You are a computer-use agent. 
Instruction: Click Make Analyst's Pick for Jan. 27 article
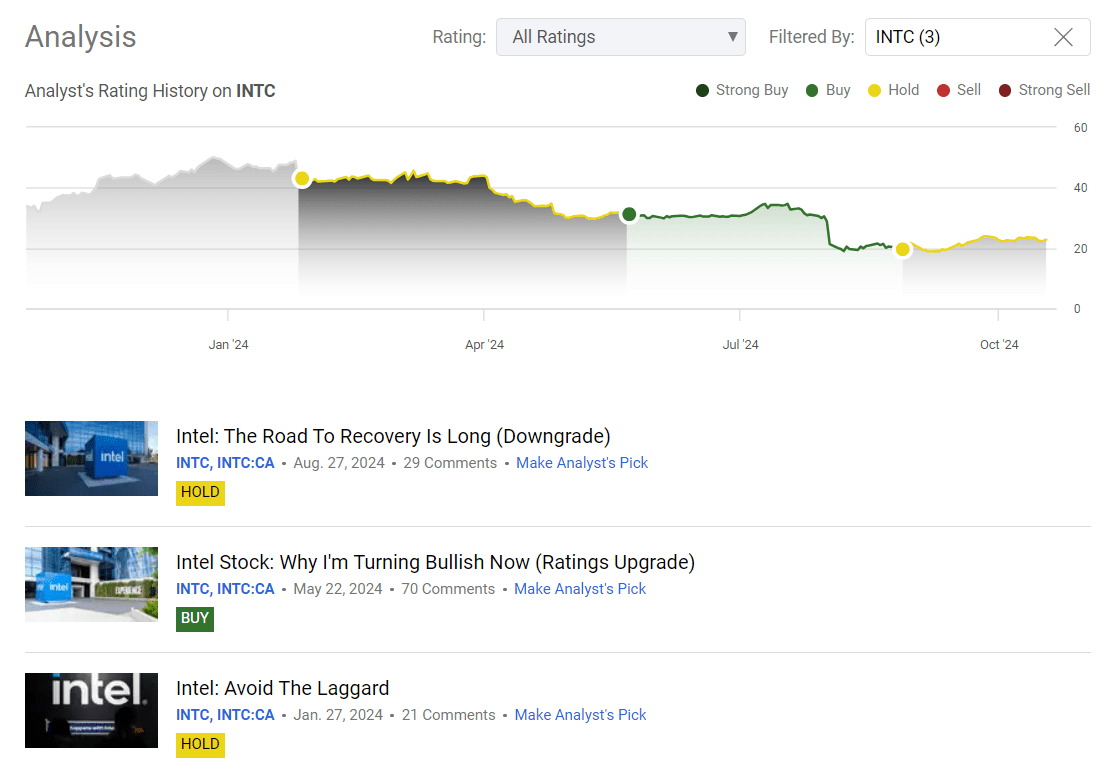tap(580, 715)
